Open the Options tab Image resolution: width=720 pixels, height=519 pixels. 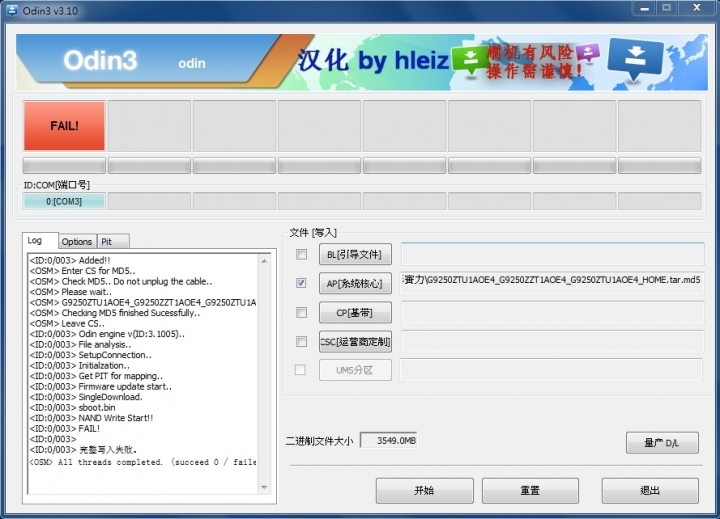pos(77,242)
